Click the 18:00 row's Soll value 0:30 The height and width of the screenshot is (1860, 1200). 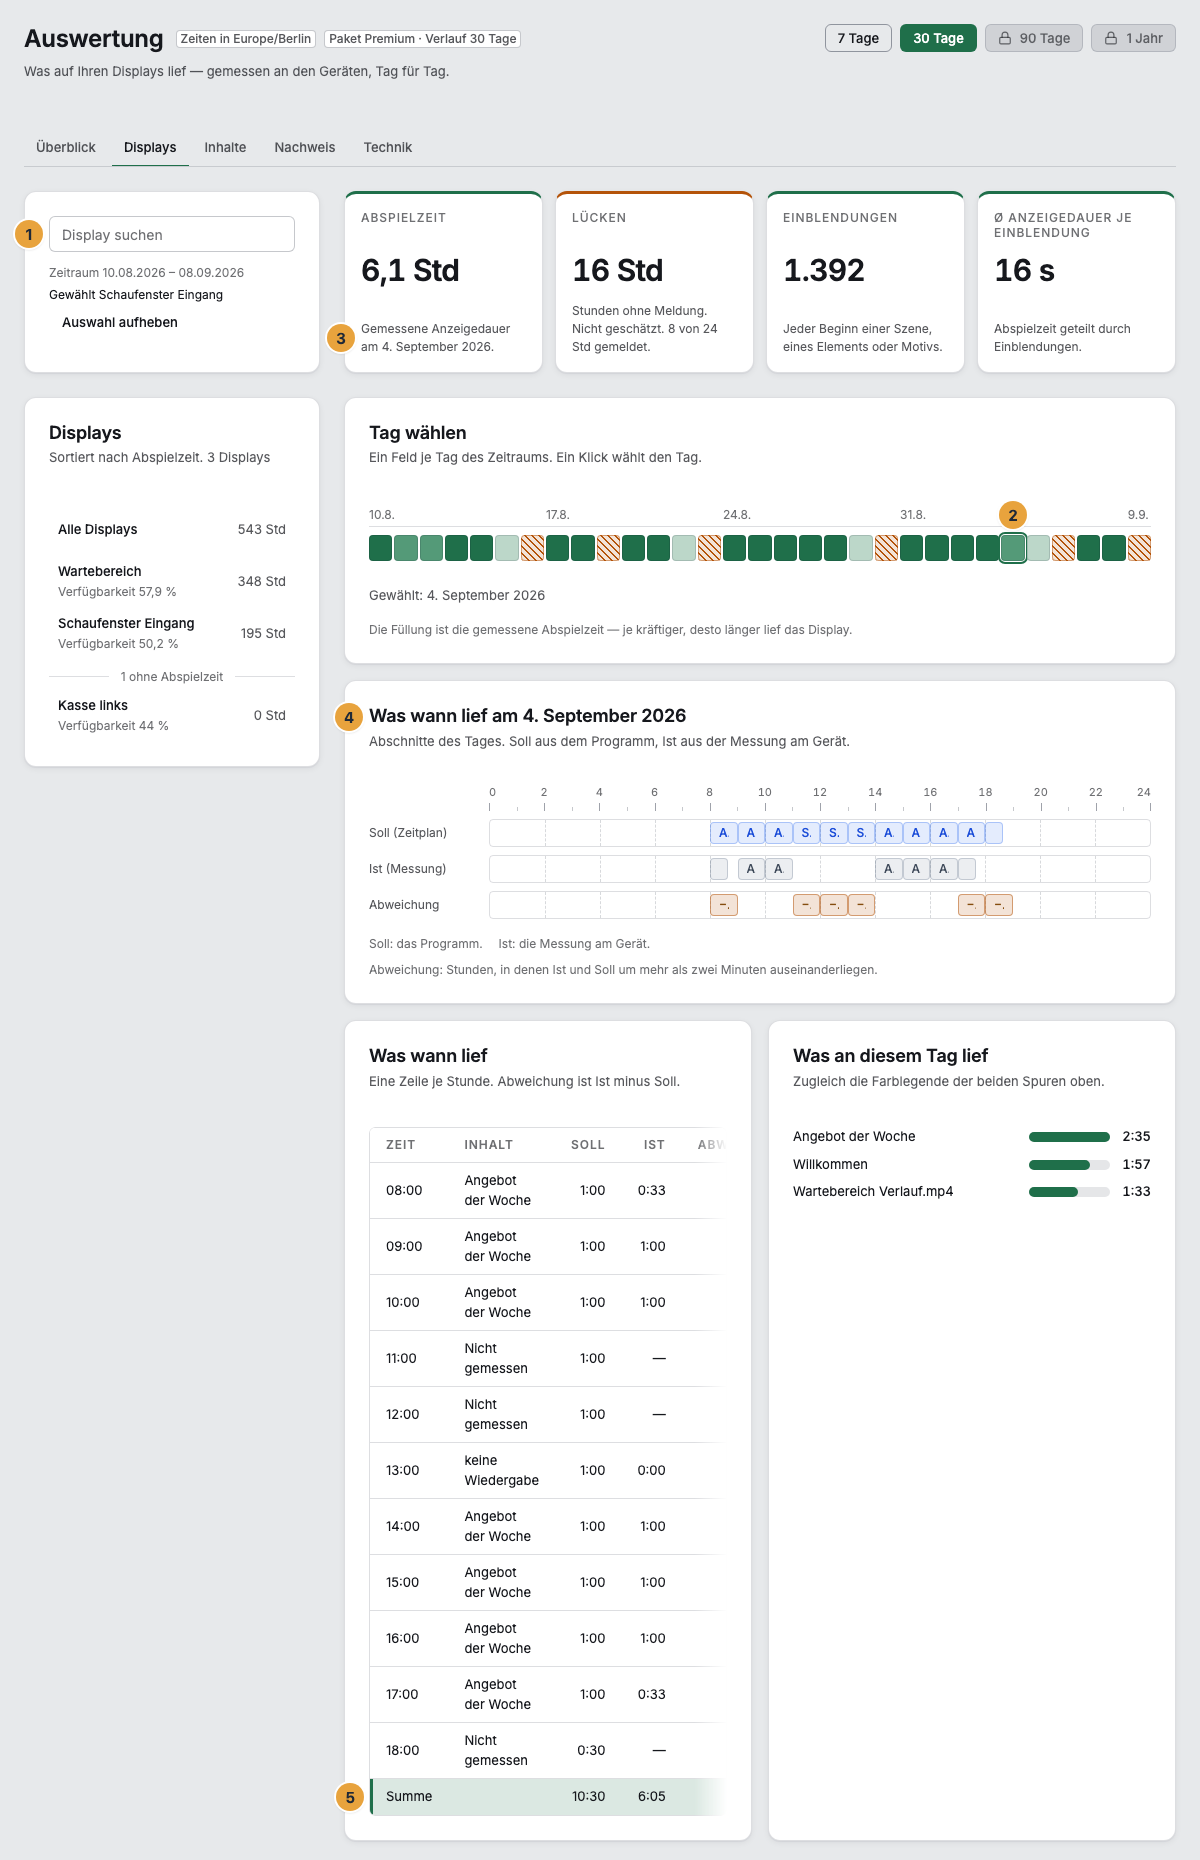coord(591,1750)
